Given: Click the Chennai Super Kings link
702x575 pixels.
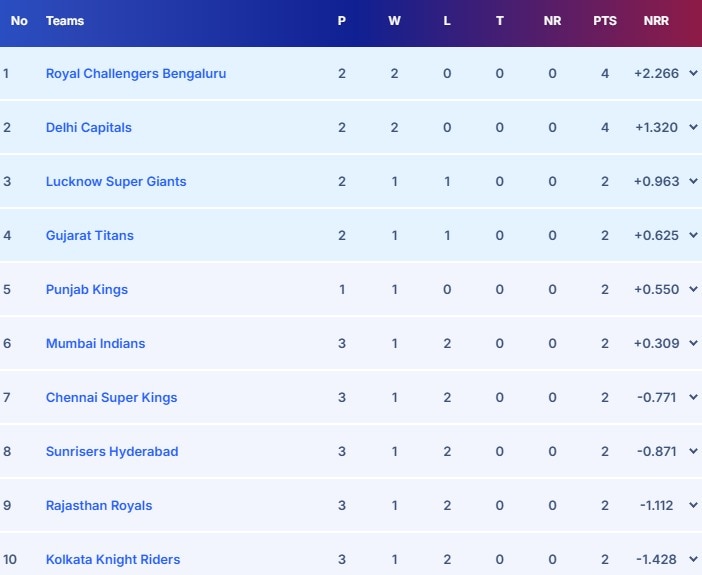Looking at the screenshot, I should pos(111,397).
